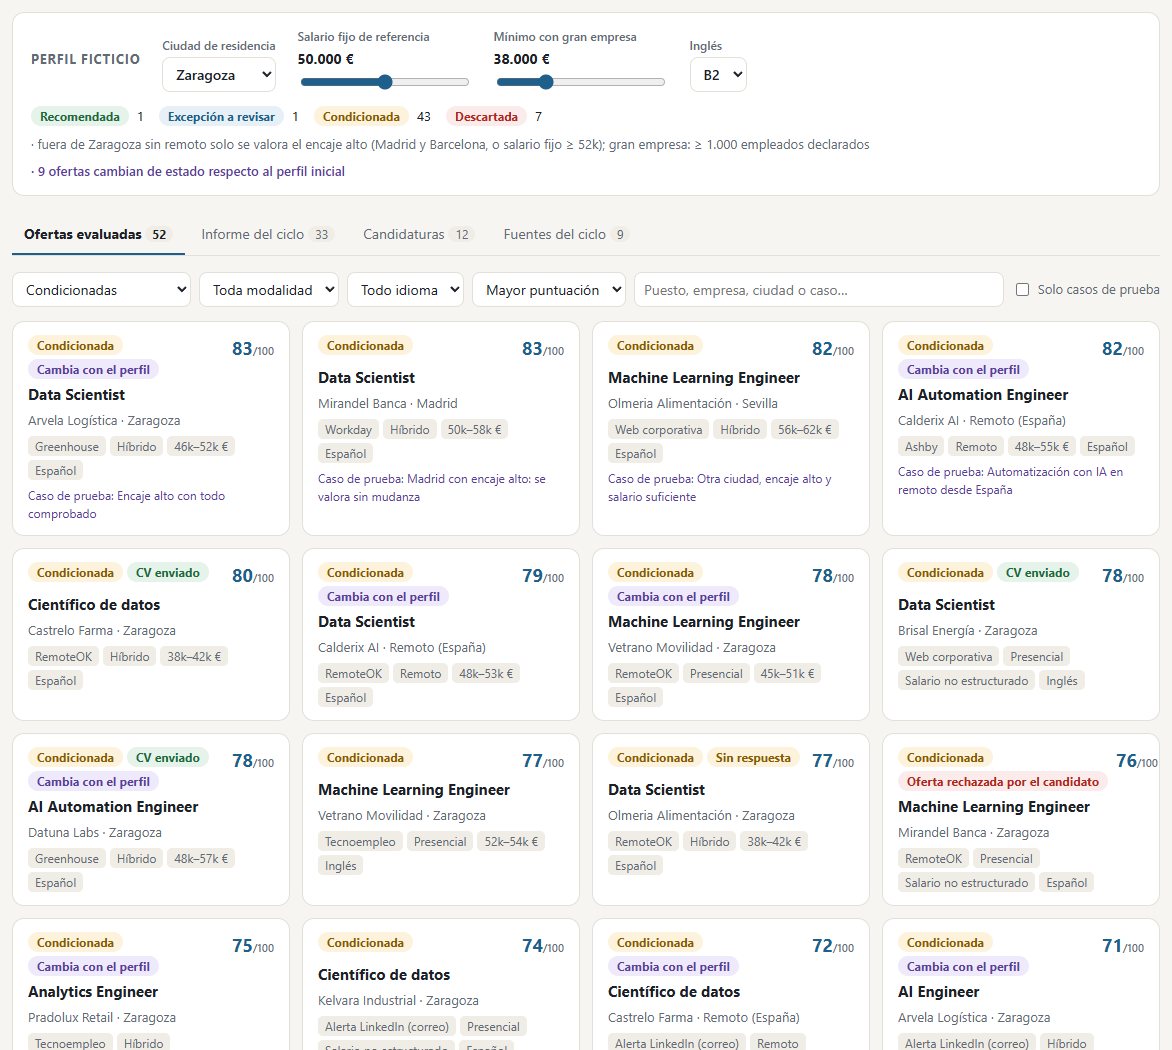Open the Fuentes del ciclo tab
Image resolution: width=1172 pixels, height=1050 pixels.
tap(565, 235)
